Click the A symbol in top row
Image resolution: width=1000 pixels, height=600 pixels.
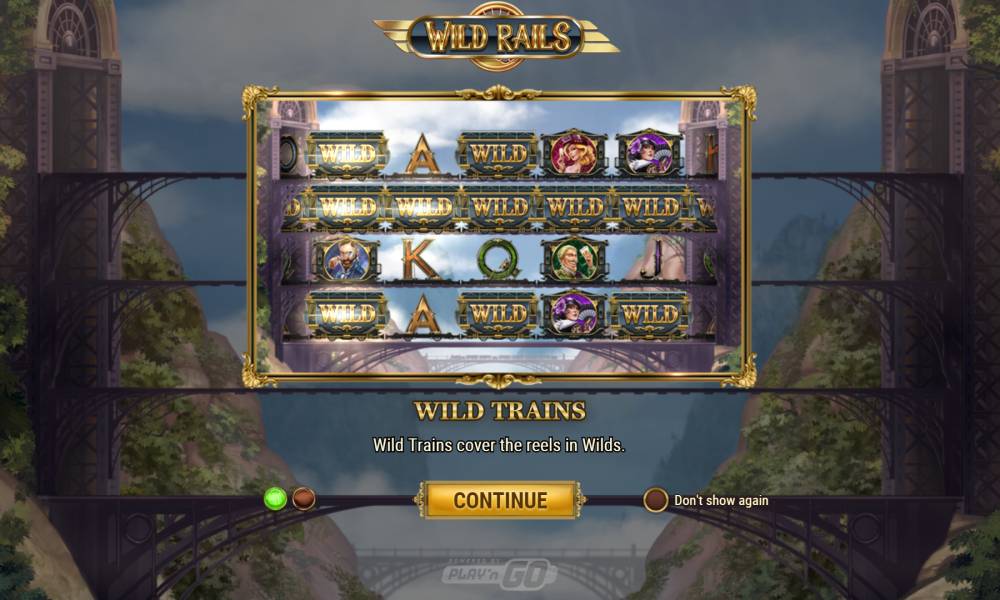[x=423, y=154]
